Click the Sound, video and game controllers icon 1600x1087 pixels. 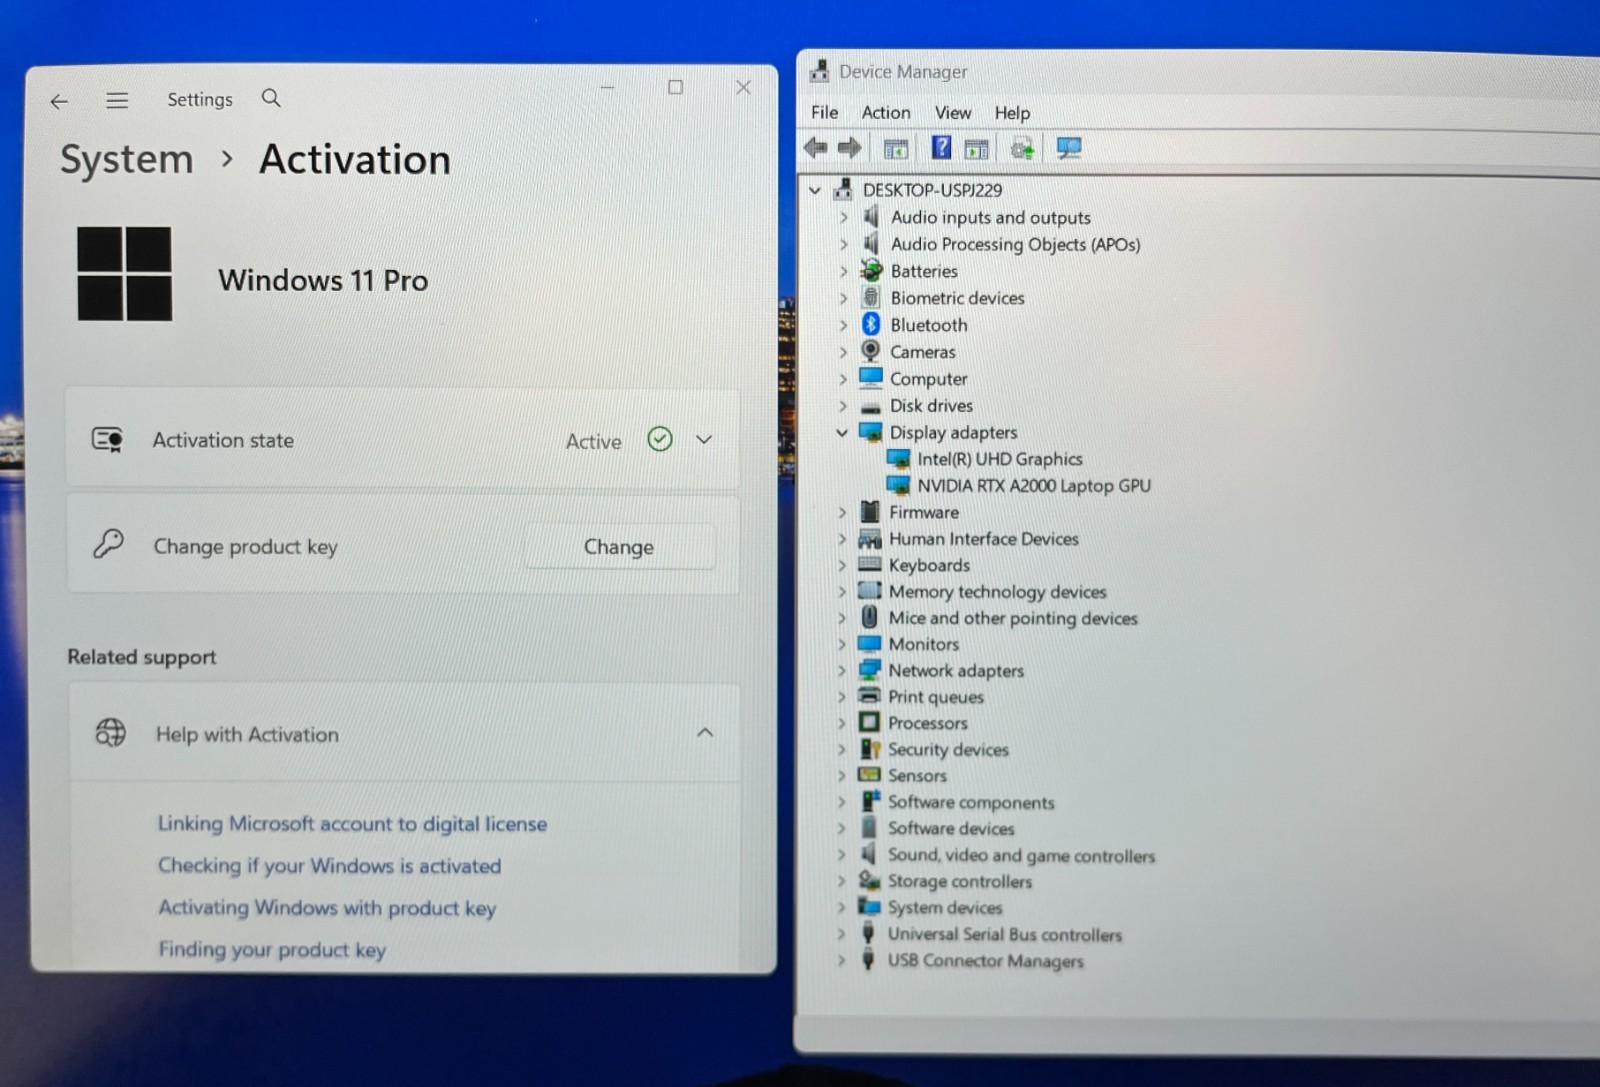(869, 854)
